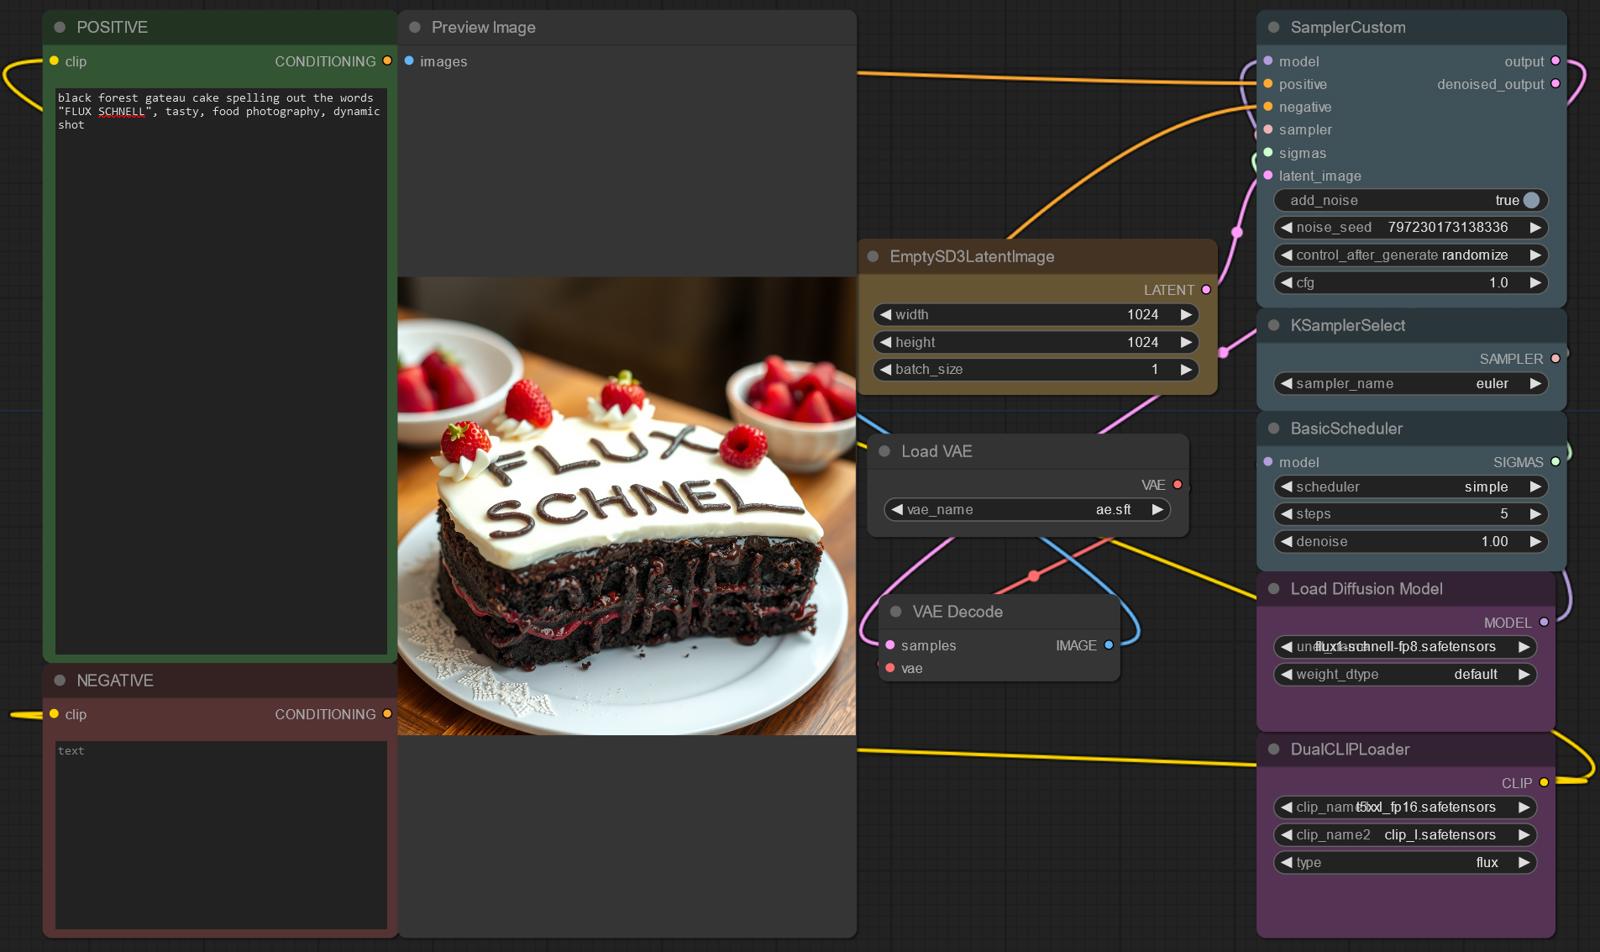This screenshot has height=952, width=1600.
Task: Click the noise_seed value 797230173138336
Action: tap(1447, 227)
